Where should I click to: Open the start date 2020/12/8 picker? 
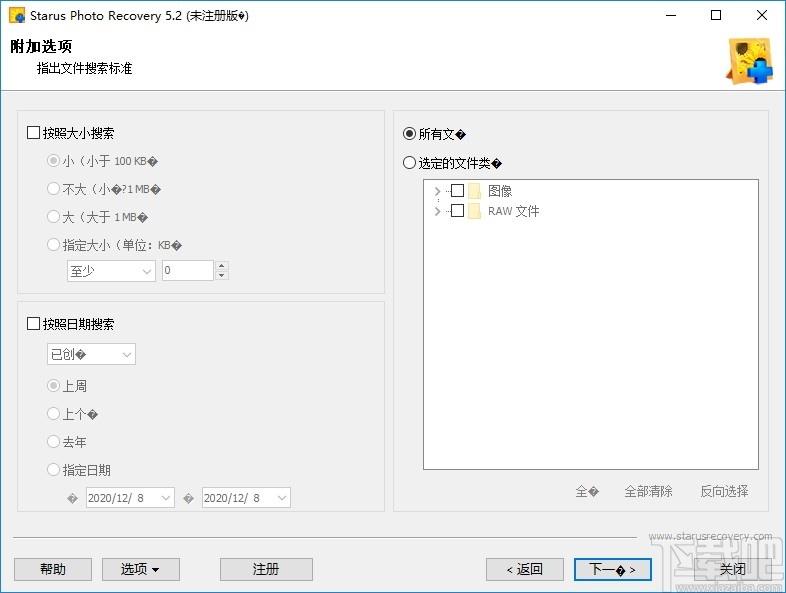pos(130,498)
